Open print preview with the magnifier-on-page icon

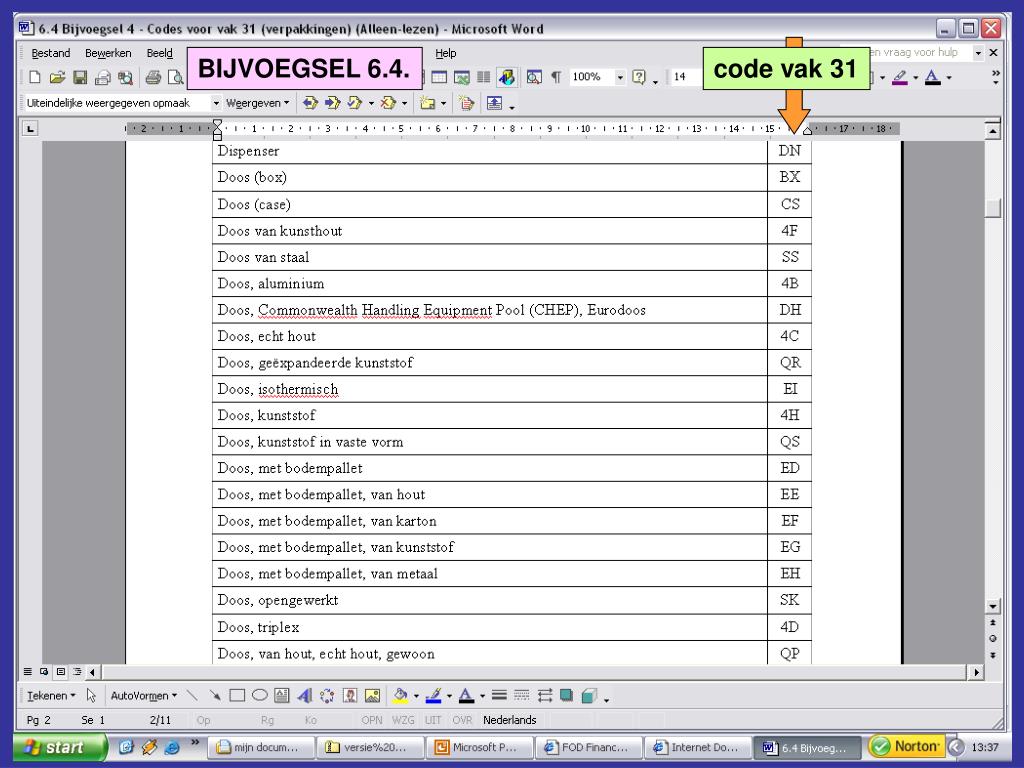[x=175, y=78]
